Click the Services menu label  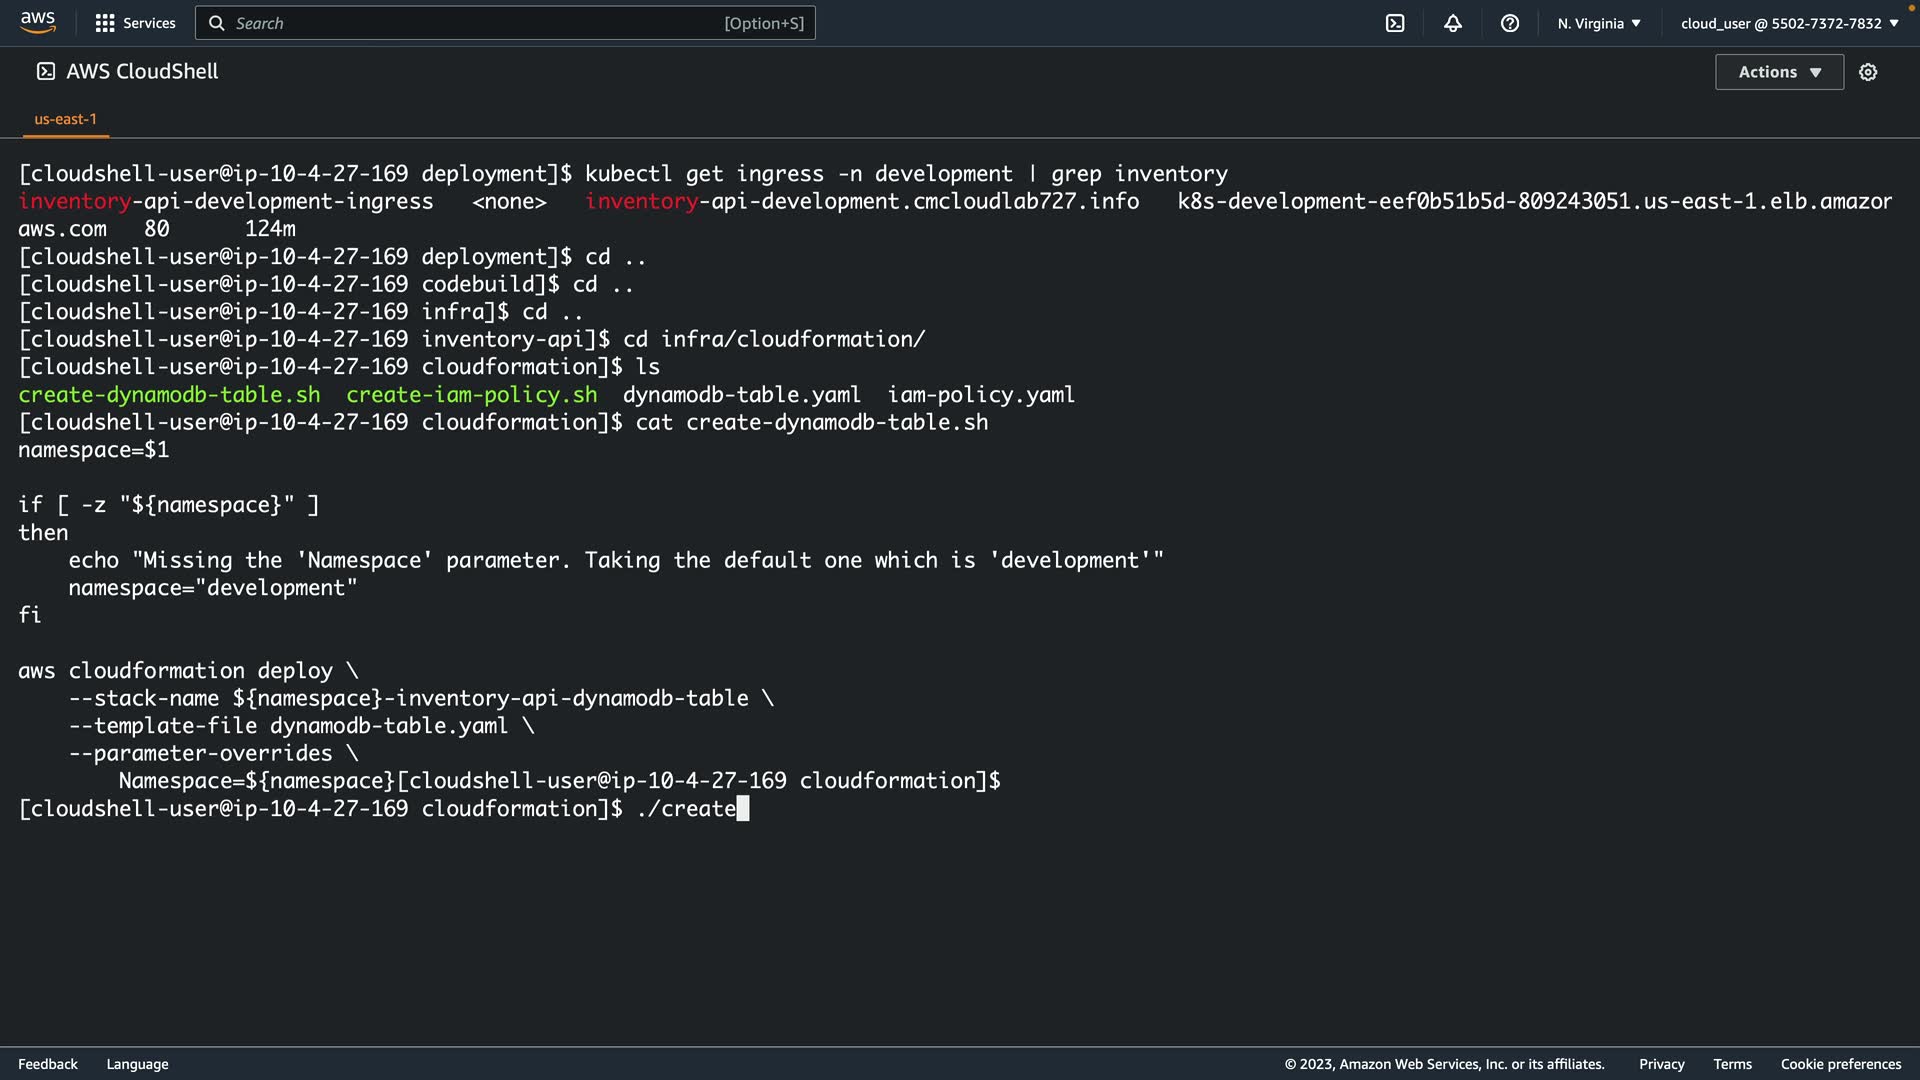click(149, 23)
